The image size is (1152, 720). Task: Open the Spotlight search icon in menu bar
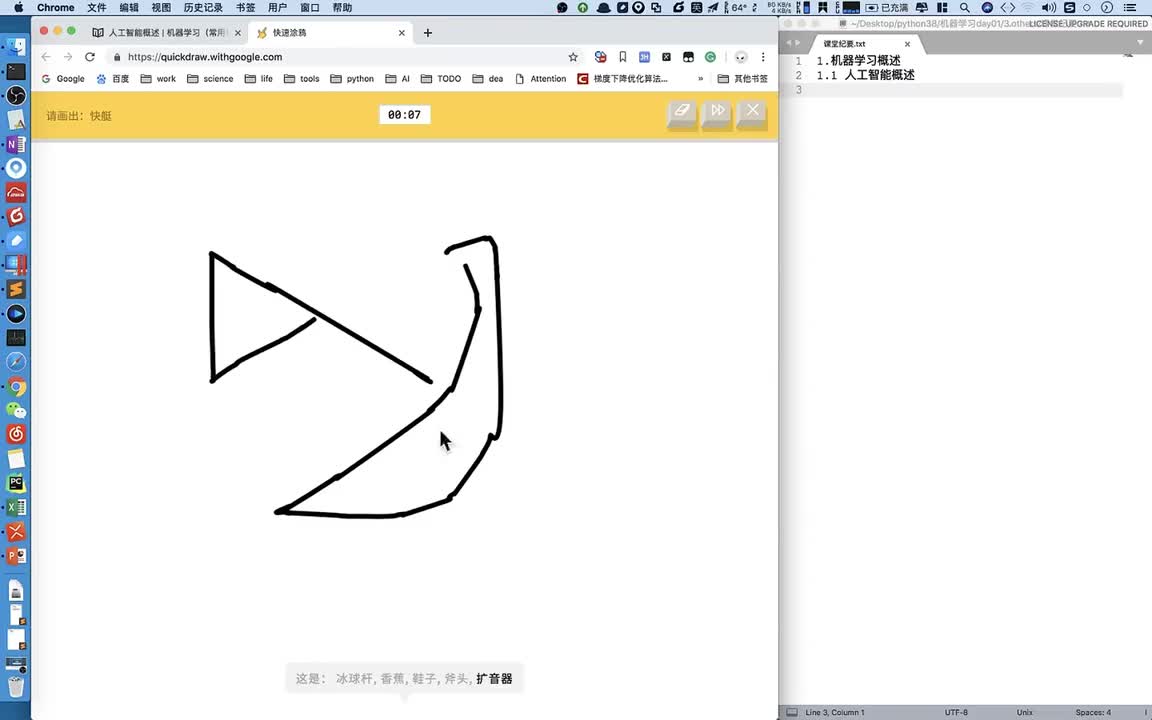pos(964,7)
